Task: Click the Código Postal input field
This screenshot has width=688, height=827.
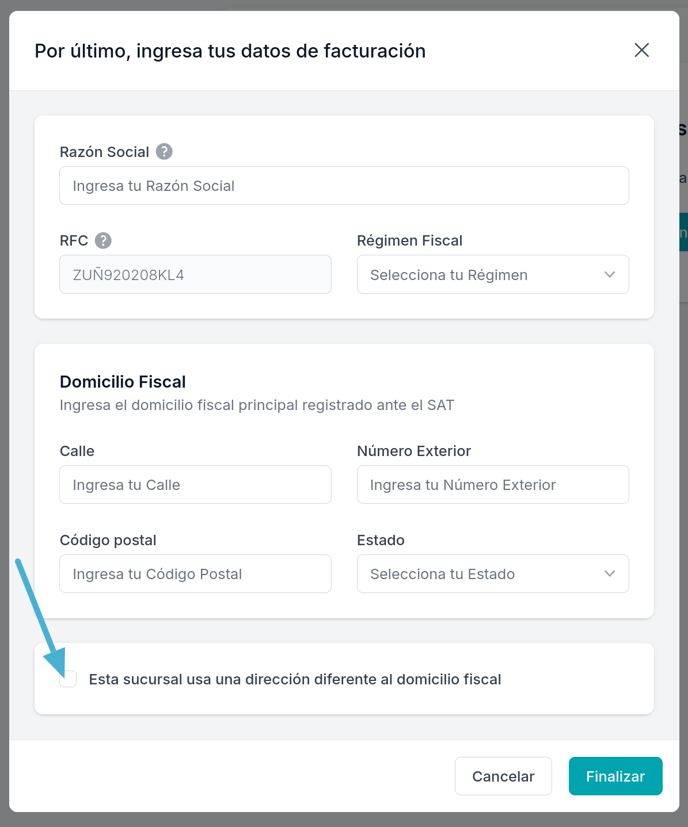Action: tap(195, 573)
